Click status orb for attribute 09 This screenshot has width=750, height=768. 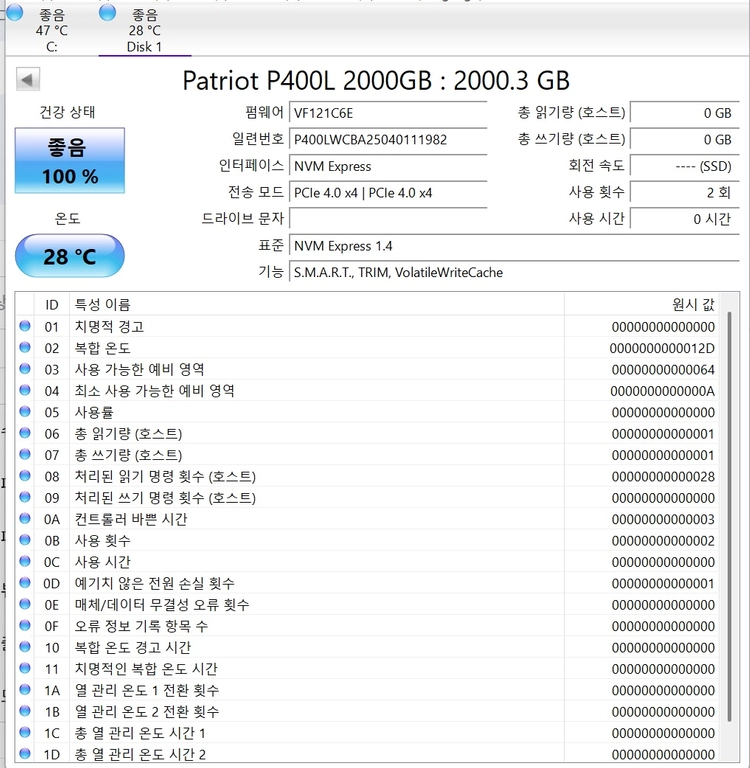click(25, 497)
